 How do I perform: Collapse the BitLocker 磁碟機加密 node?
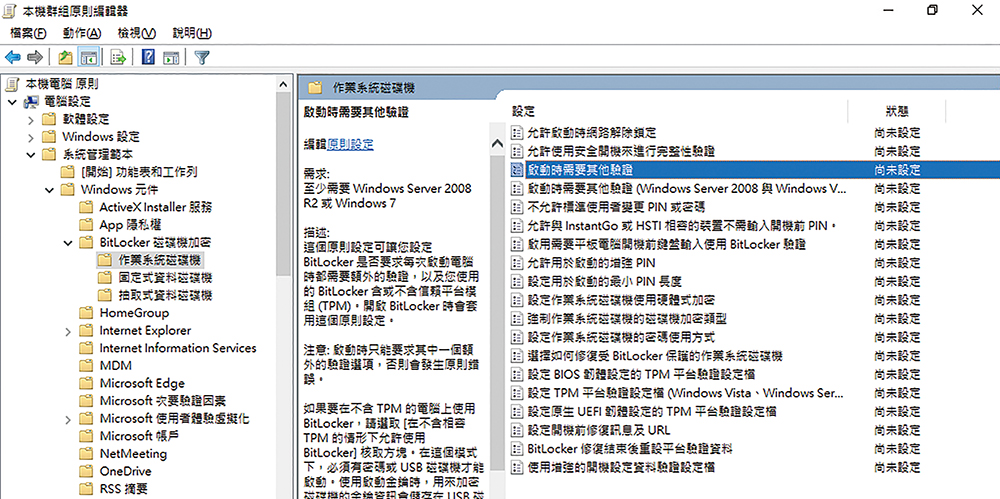[68, 242]
